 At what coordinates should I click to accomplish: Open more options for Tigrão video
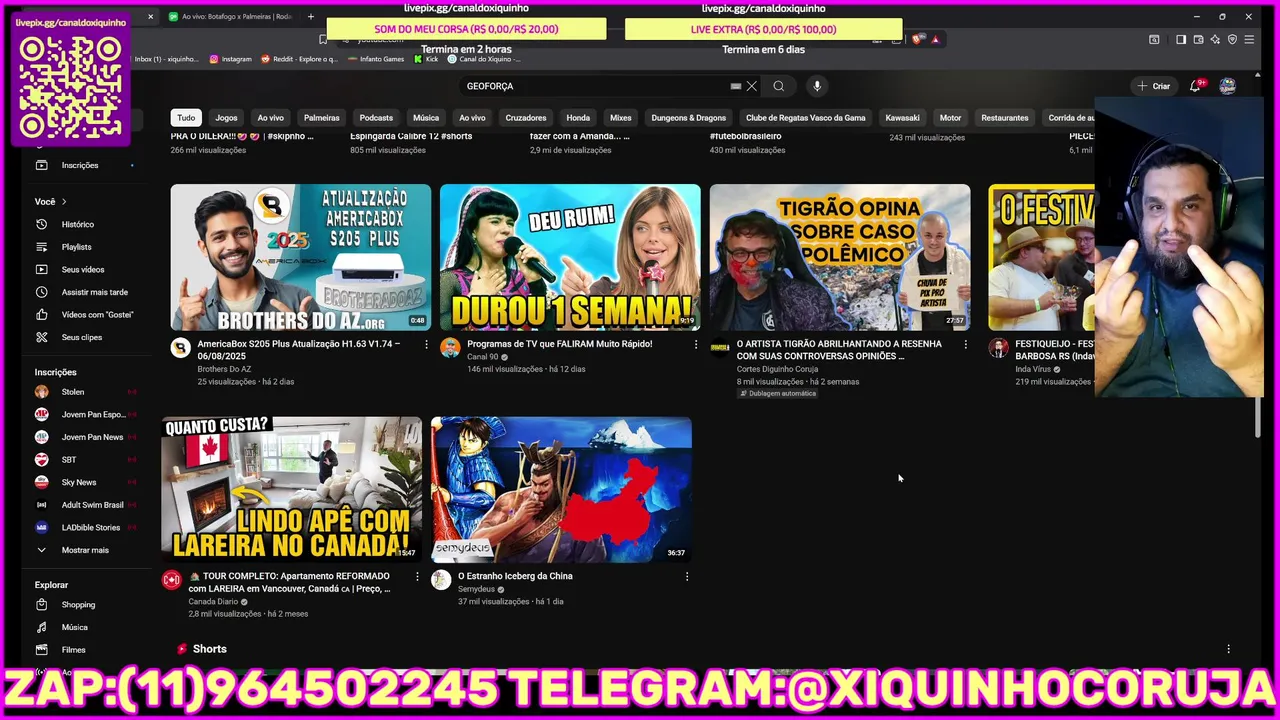965,344
